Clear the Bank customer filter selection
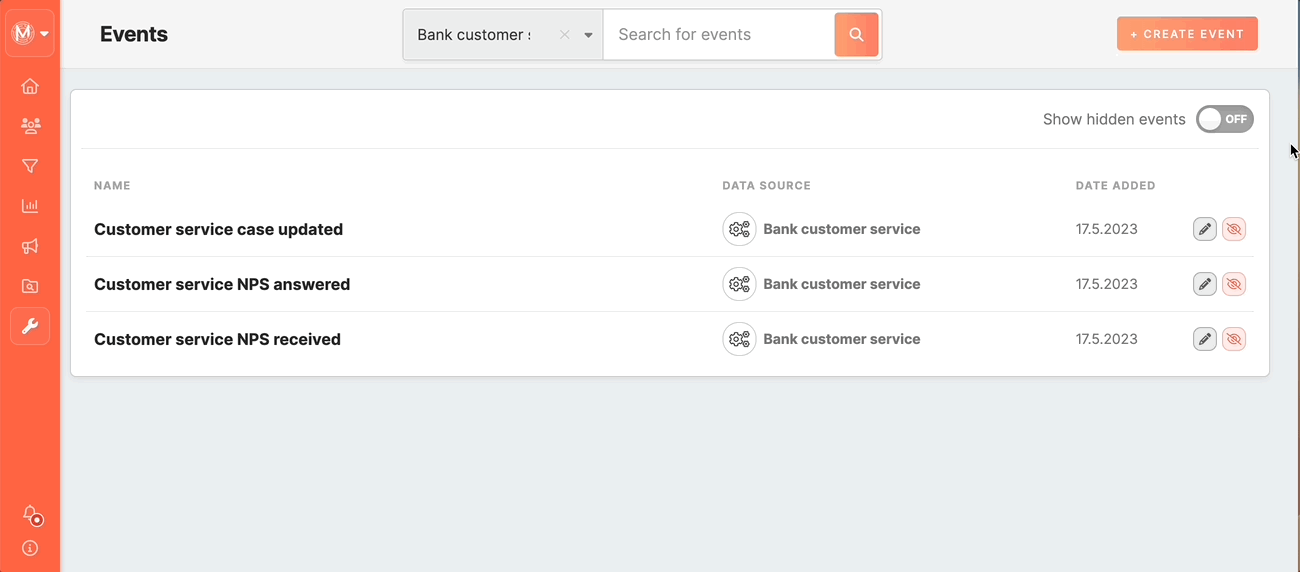1300x572 pixels. tap(564, 35)
